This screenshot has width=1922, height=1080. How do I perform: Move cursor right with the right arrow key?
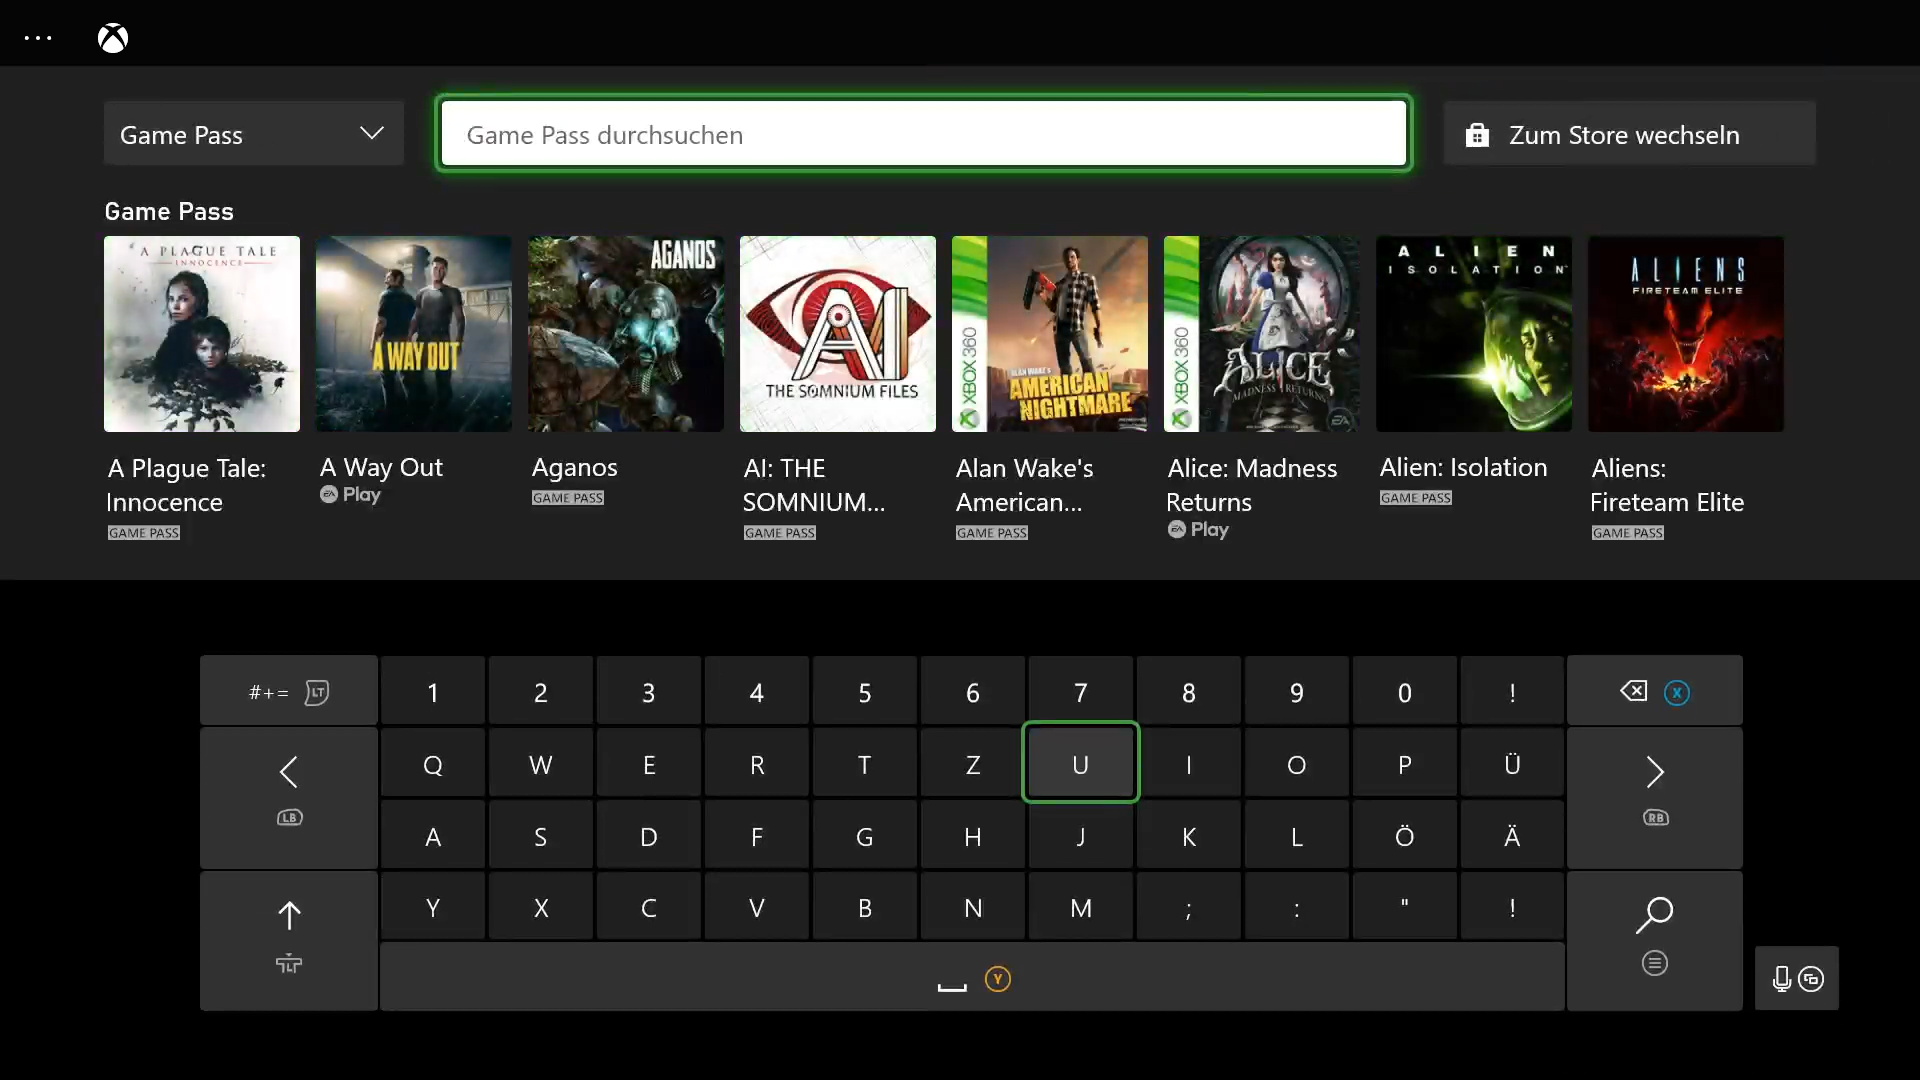1655,798
